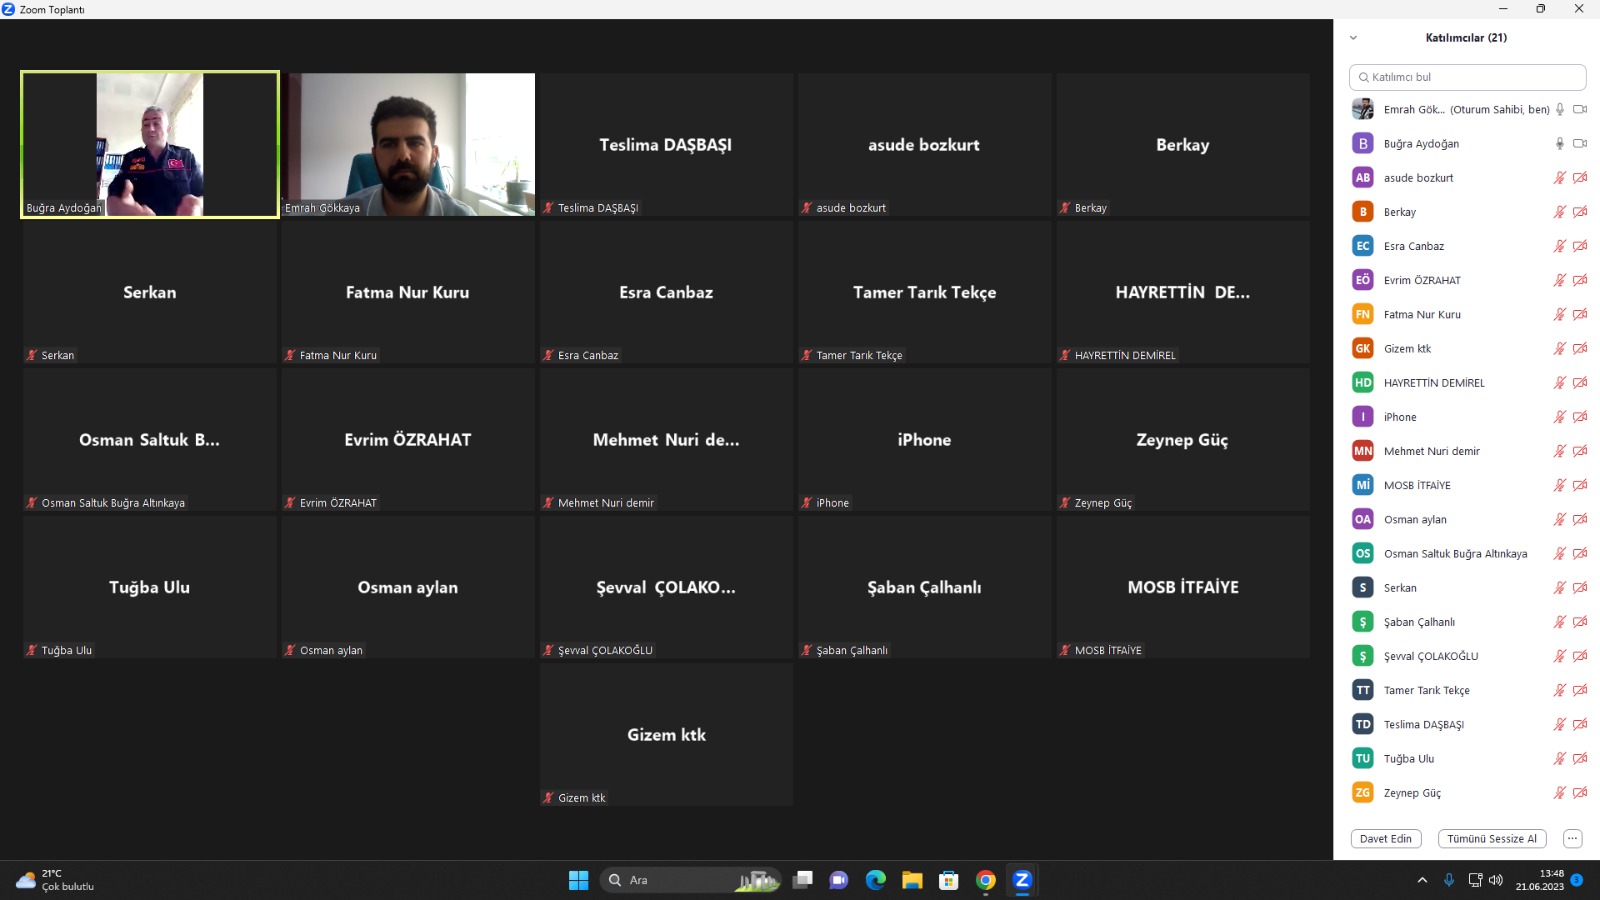The width and height of the screenshot is (1600, 900).
Task: Select Teslima DAŞBAŞI video tile
Action: 666,144
